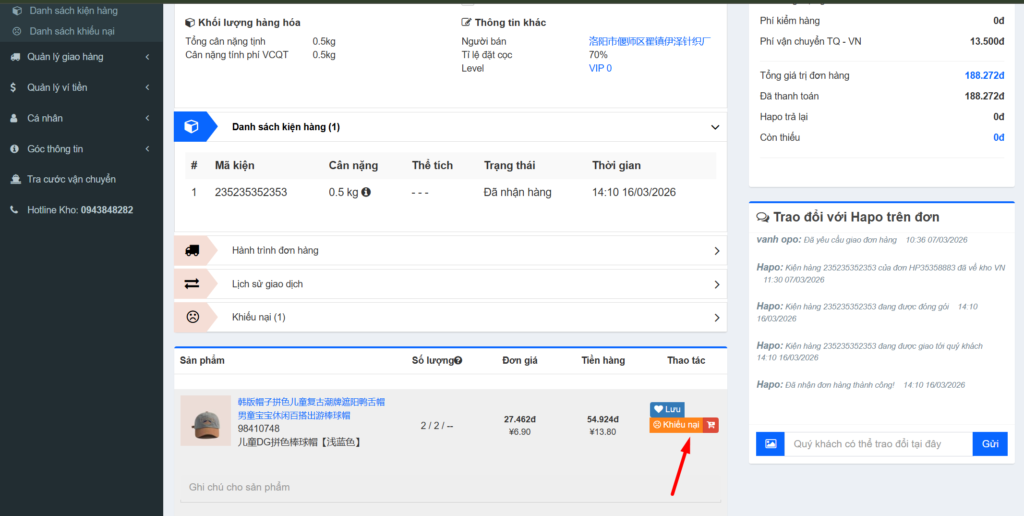Click package code 235235352353 cell
Image resolution: width=1024 pixels, height=516 pixels.
(x=251, y=193)
